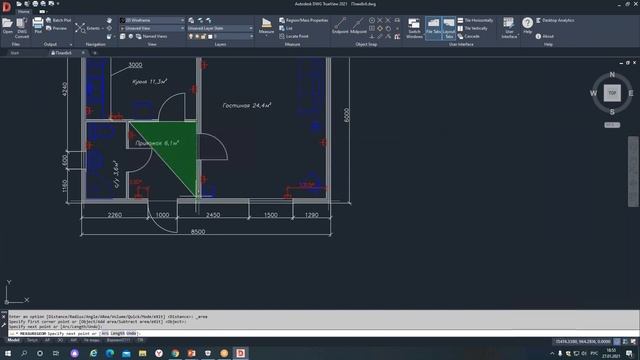Click the navigation bar on right edge

[633, 172]
